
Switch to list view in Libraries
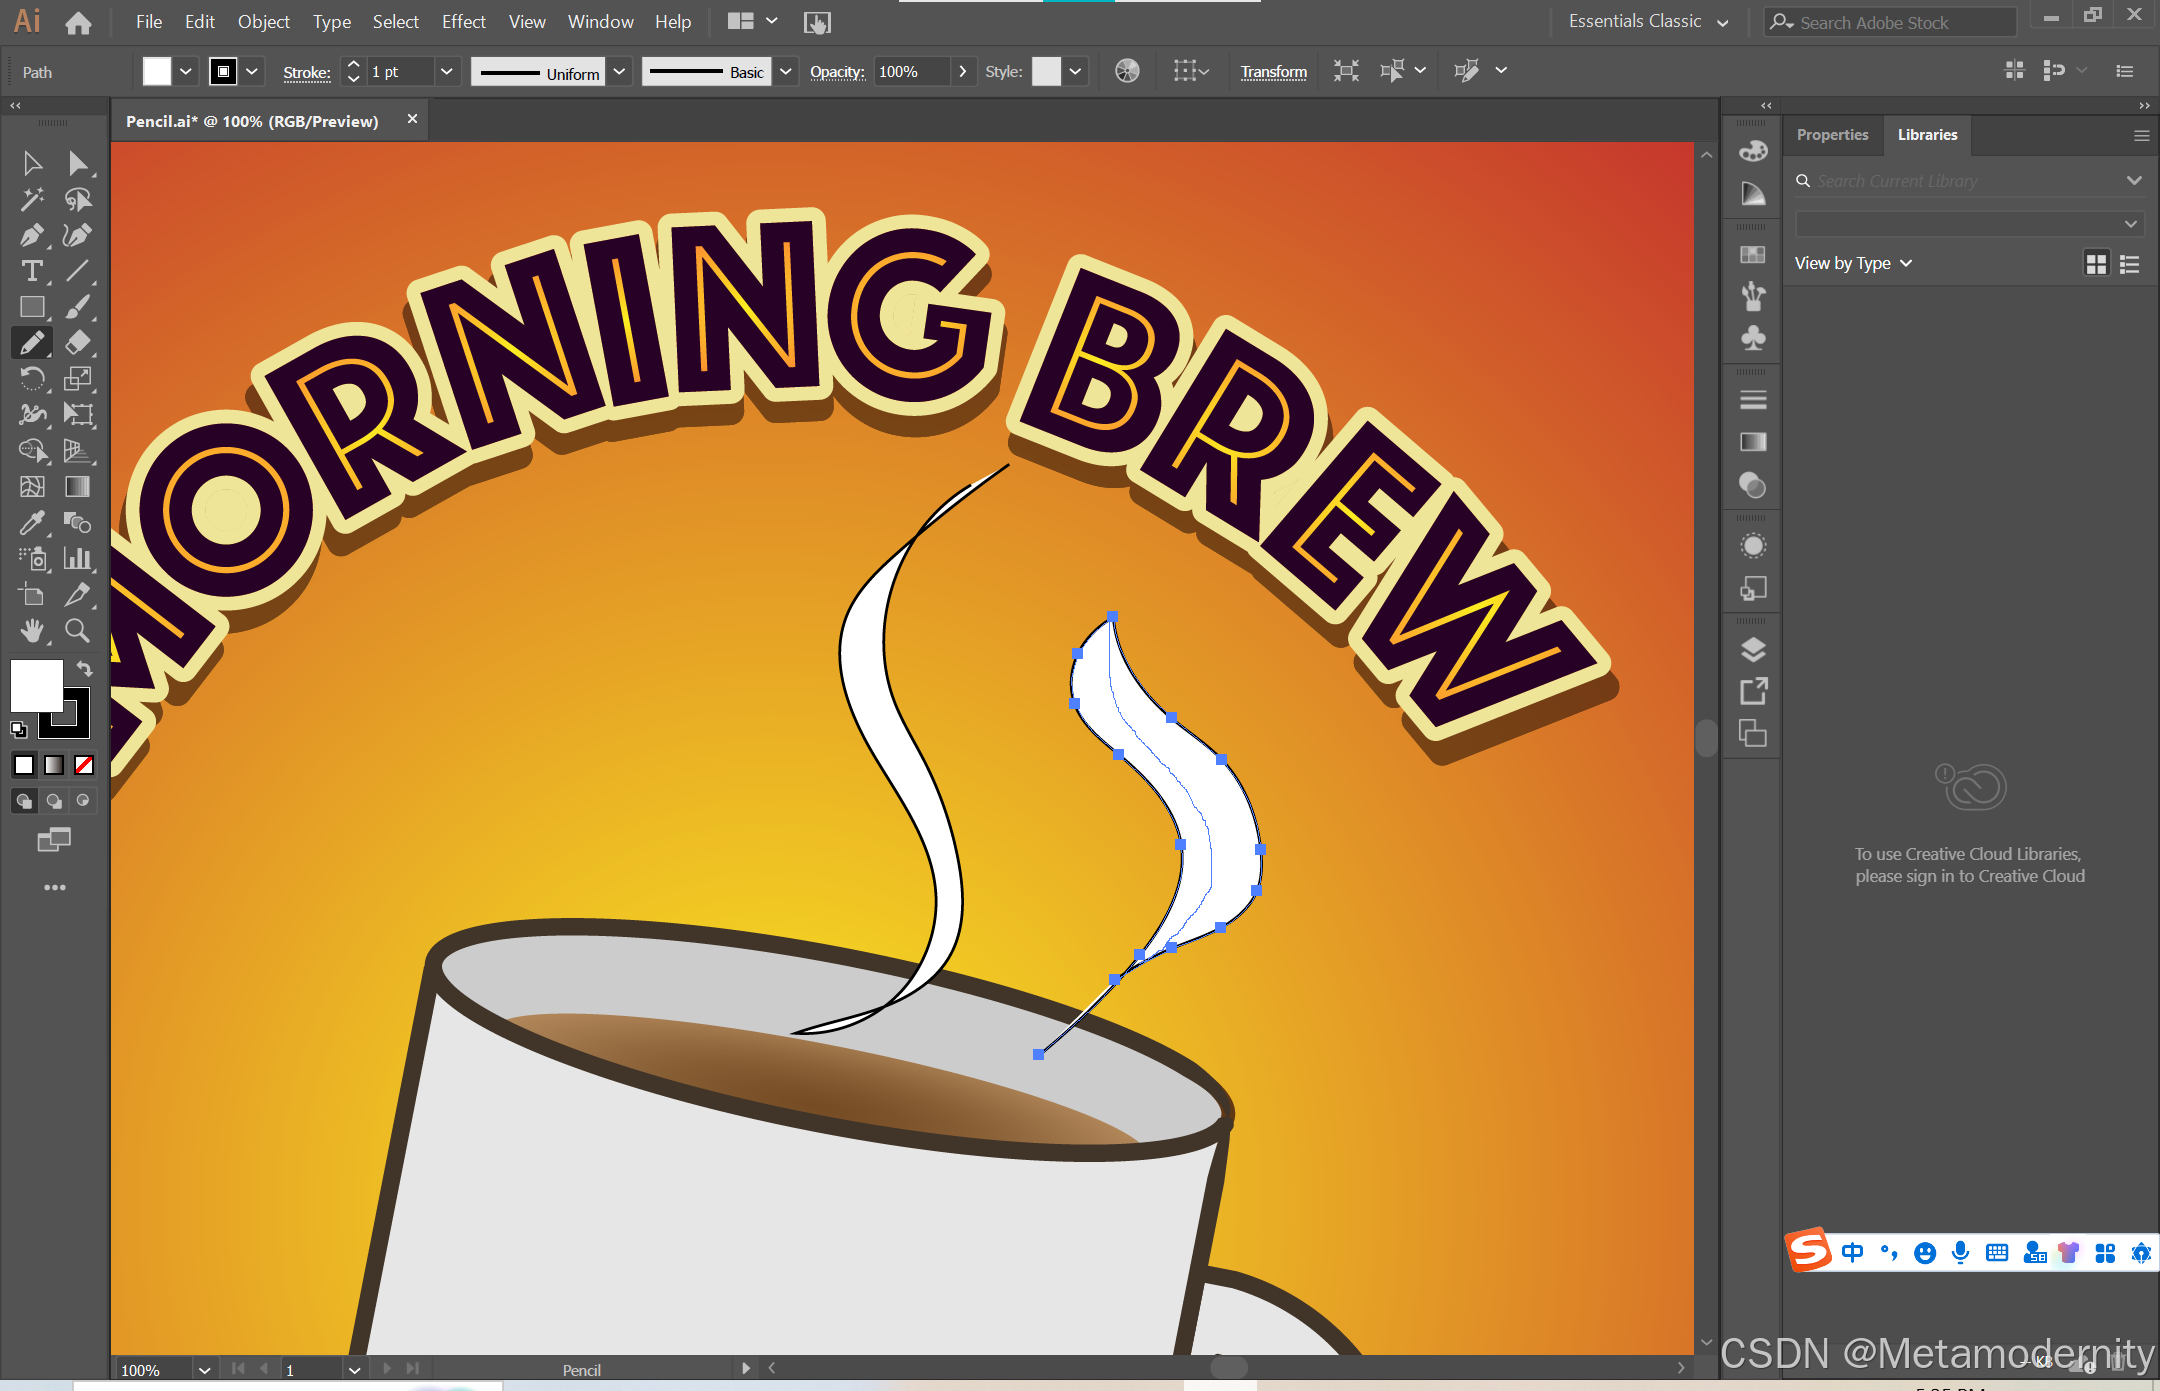(2130, 264)
